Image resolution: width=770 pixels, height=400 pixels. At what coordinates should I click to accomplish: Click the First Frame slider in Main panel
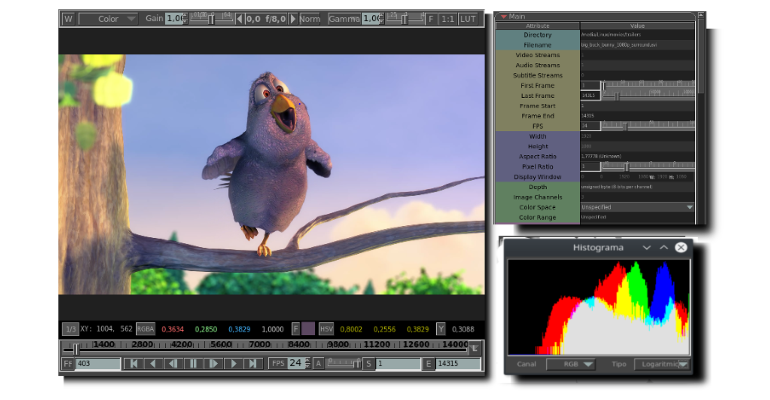(648, 85)
